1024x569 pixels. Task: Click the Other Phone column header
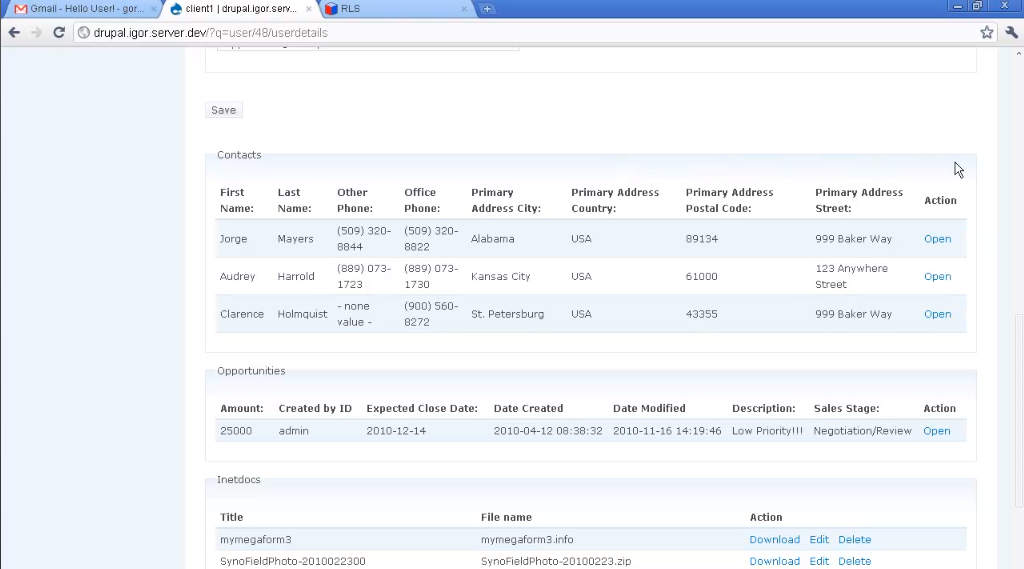click(x=355, y=200)
